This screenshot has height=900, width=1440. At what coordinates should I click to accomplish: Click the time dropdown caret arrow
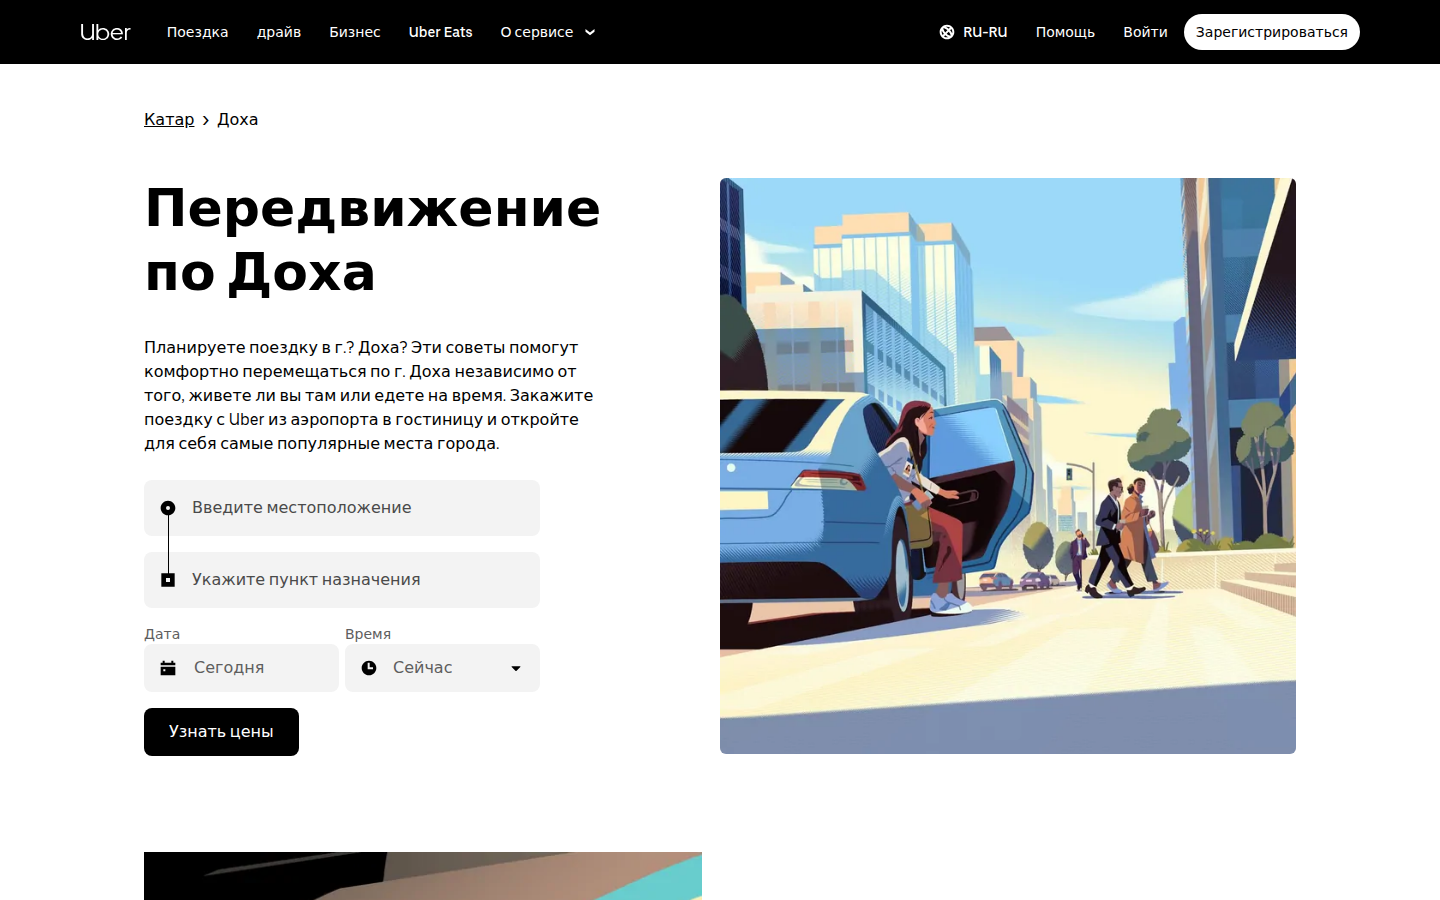(516, 668)
